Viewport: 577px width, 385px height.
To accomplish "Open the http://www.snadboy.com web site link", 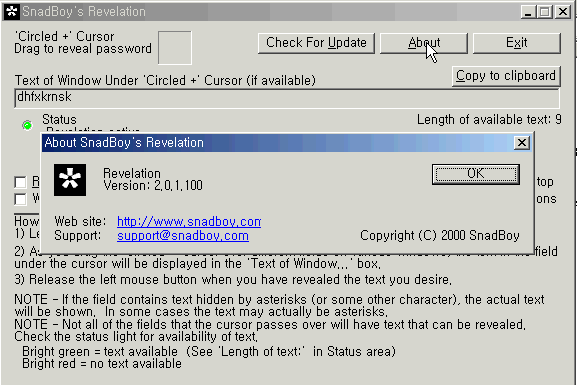I will (x=189, y=222).
